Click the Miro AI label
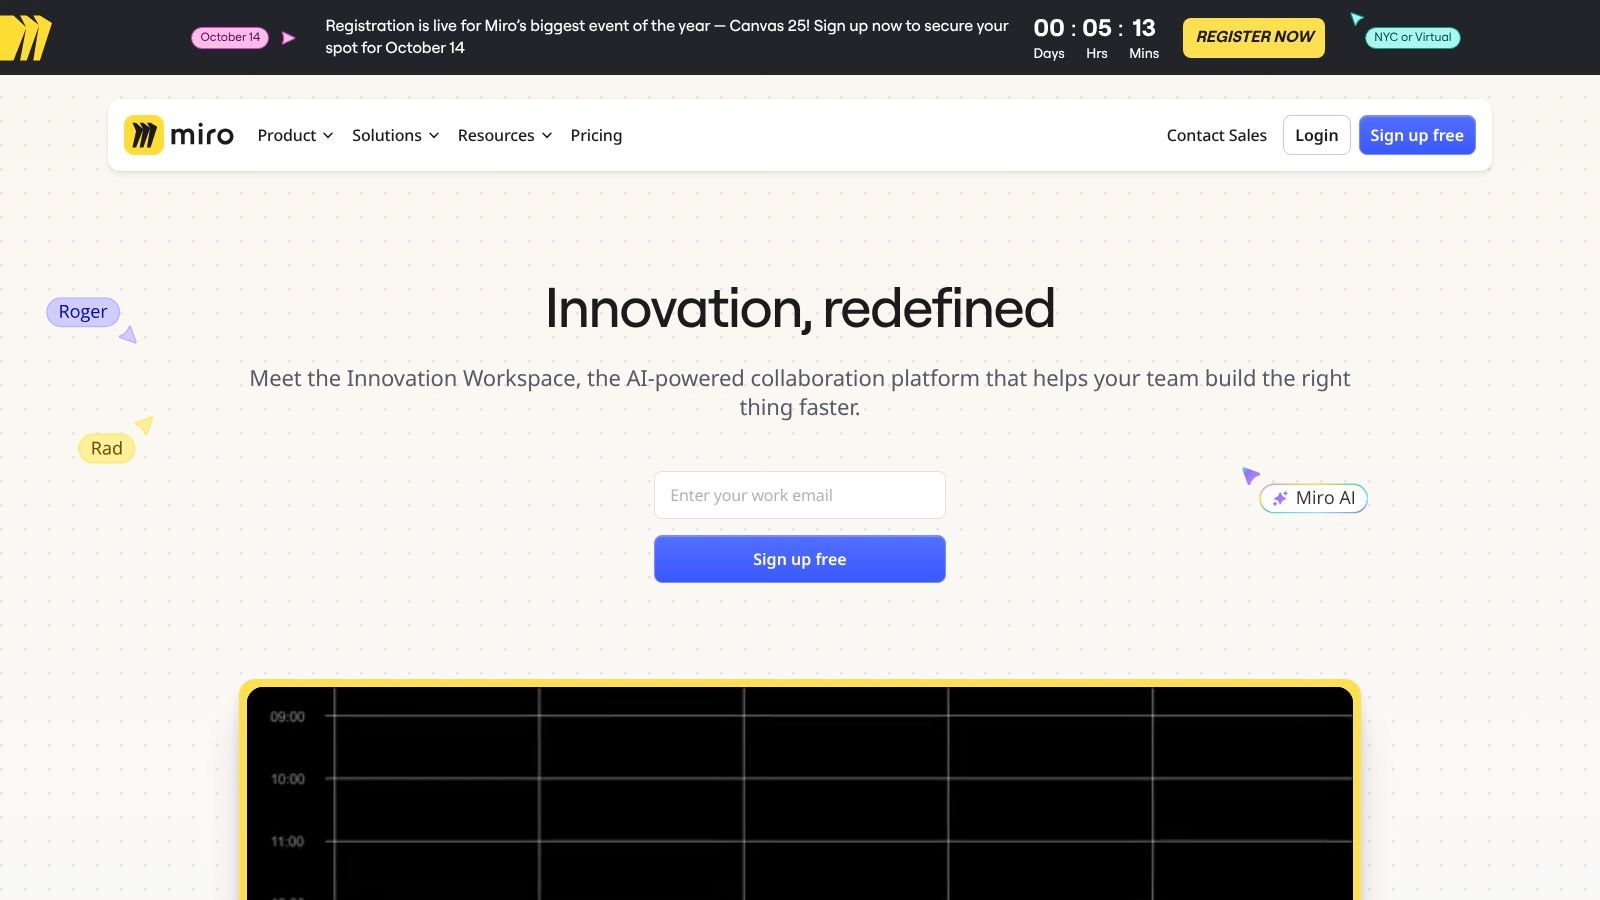This screenshot has height=900, width=1600. coord(1313,498)
